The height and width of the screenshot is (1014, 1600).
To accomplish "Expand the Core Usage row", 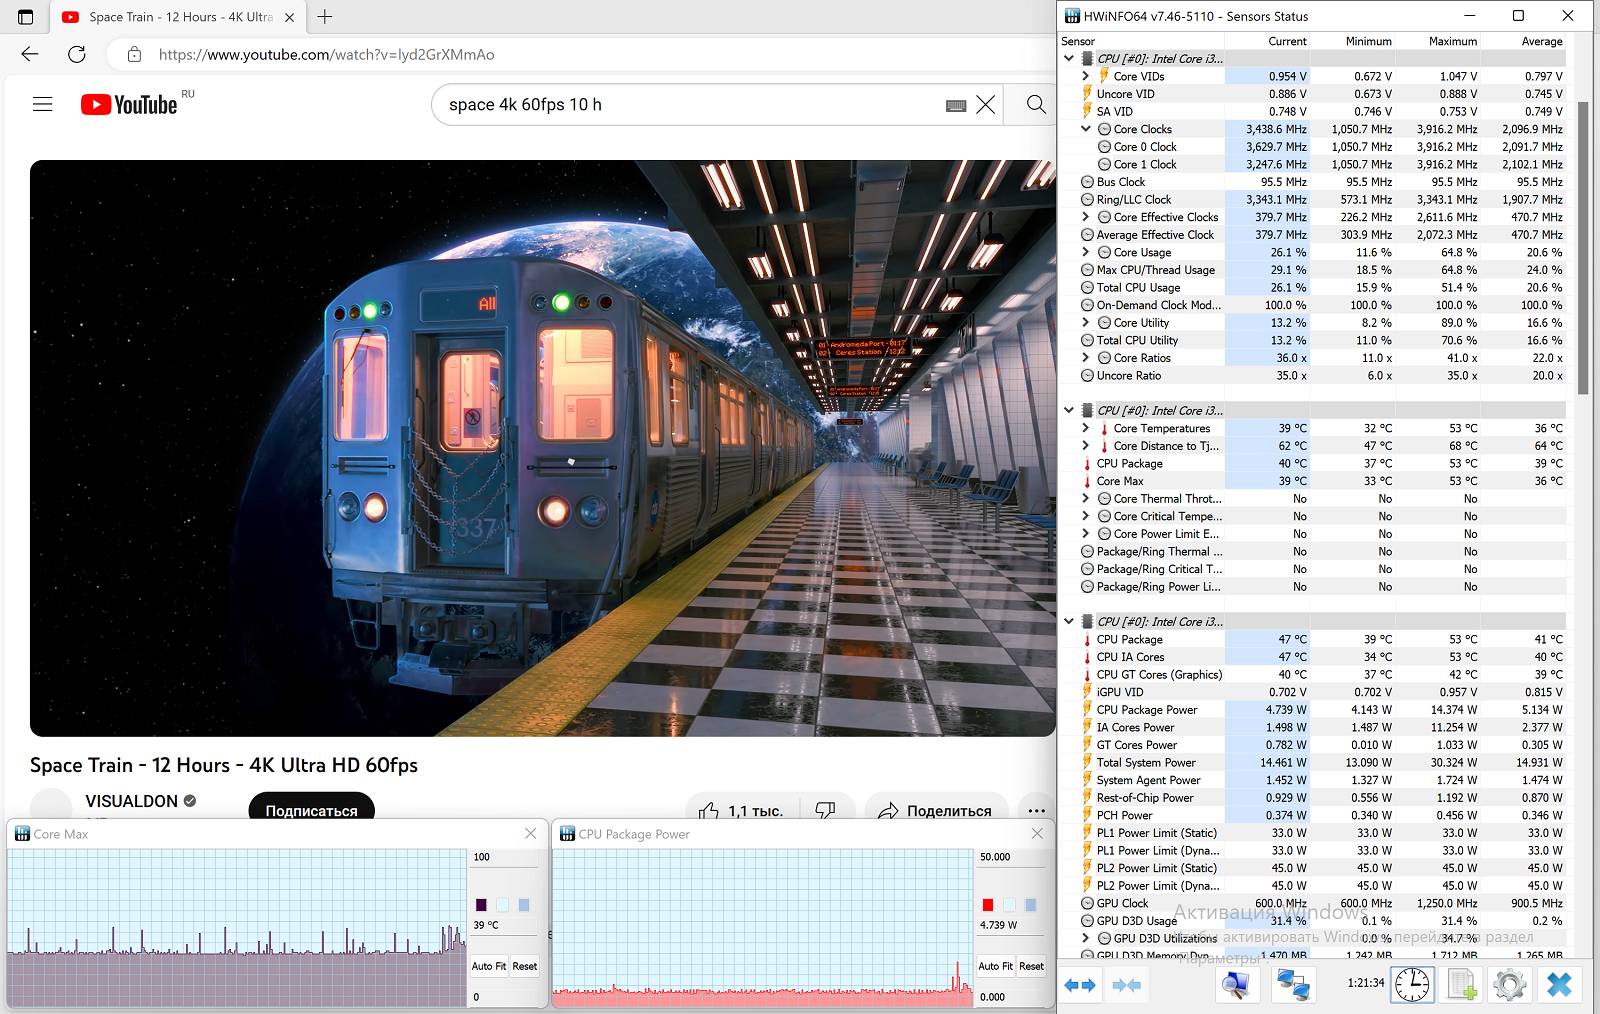I will [1085, 252].
